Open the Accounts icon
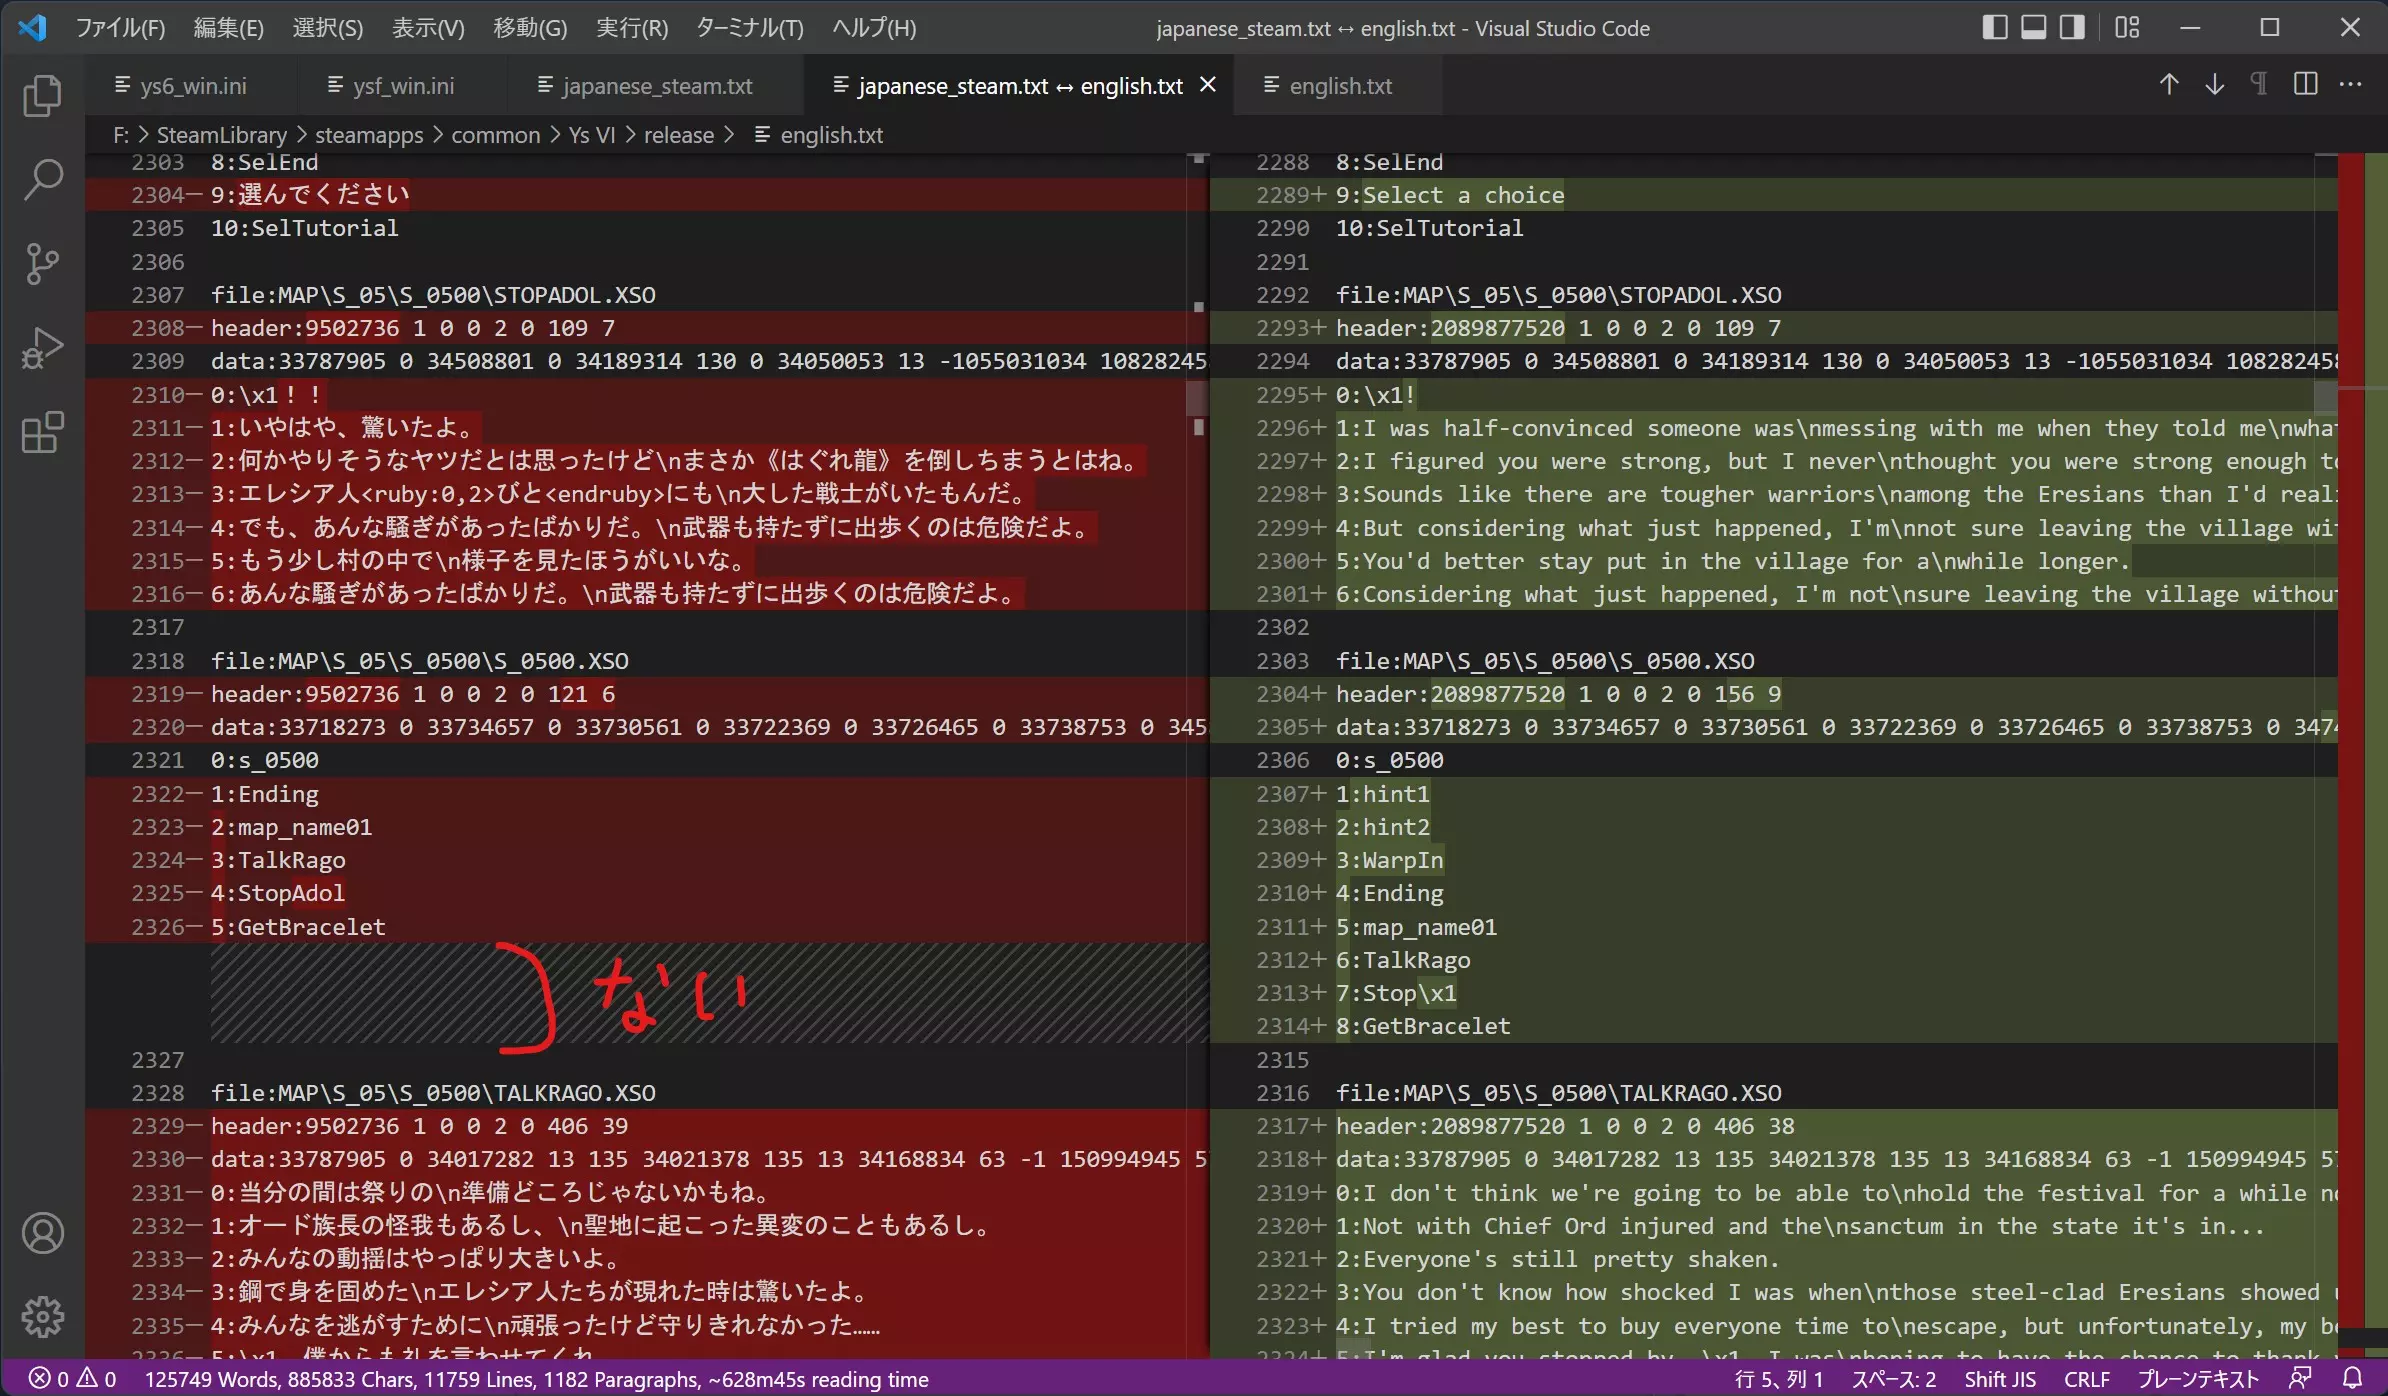Viewport: 2388px width, 1396px height. (x=42, y=1233)
